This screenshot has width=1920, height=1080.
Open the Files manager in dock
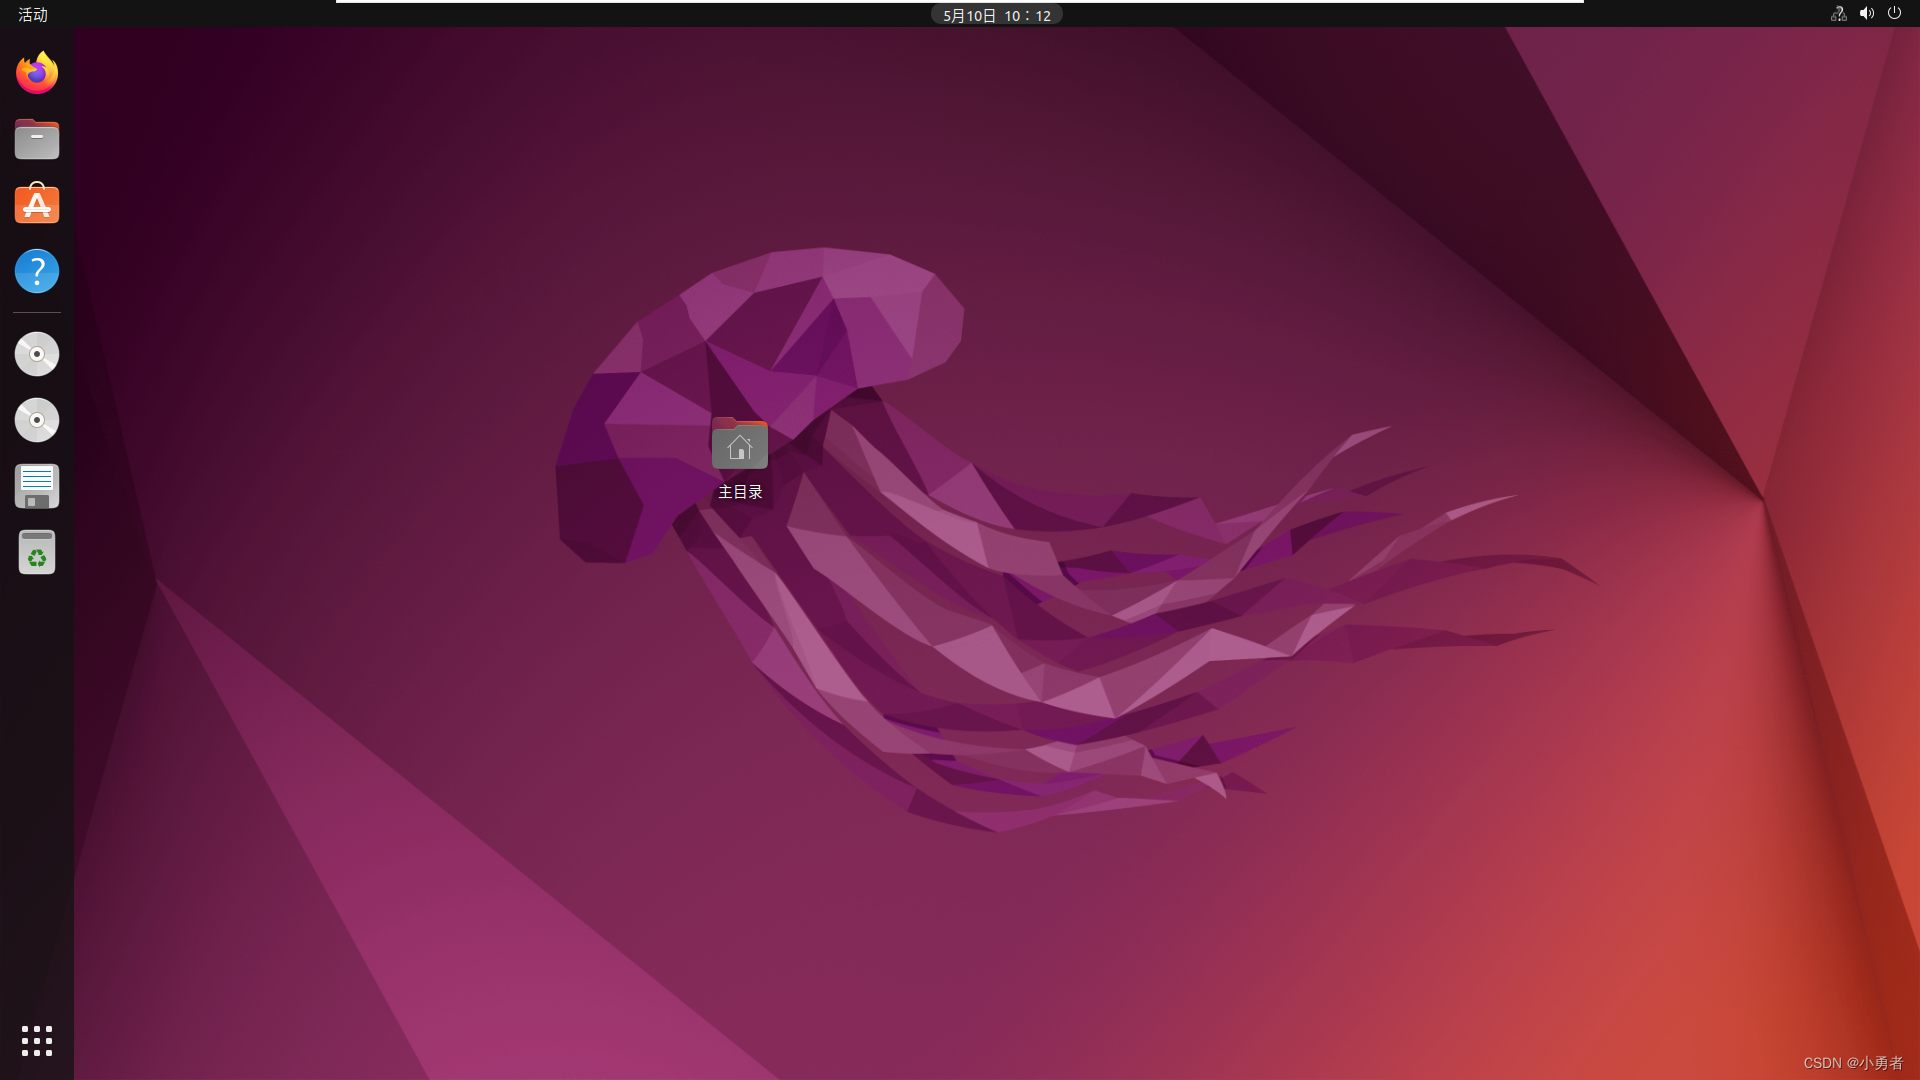pyautogui.click(x=37, y=139)
